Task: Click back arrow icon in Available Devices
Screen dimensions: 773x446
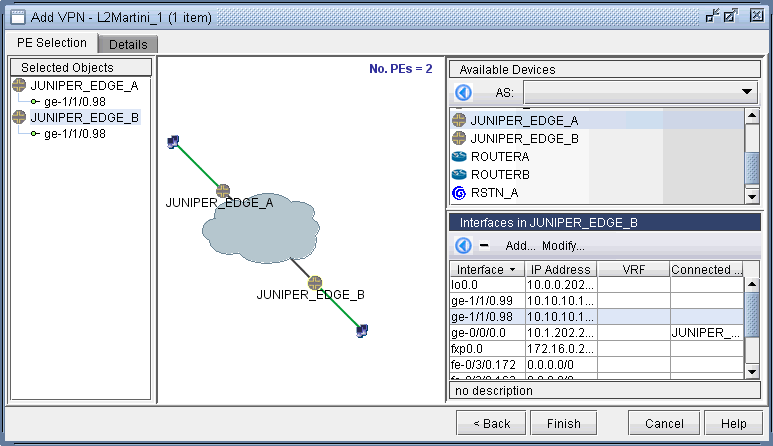Action: [x=464, y=93]
